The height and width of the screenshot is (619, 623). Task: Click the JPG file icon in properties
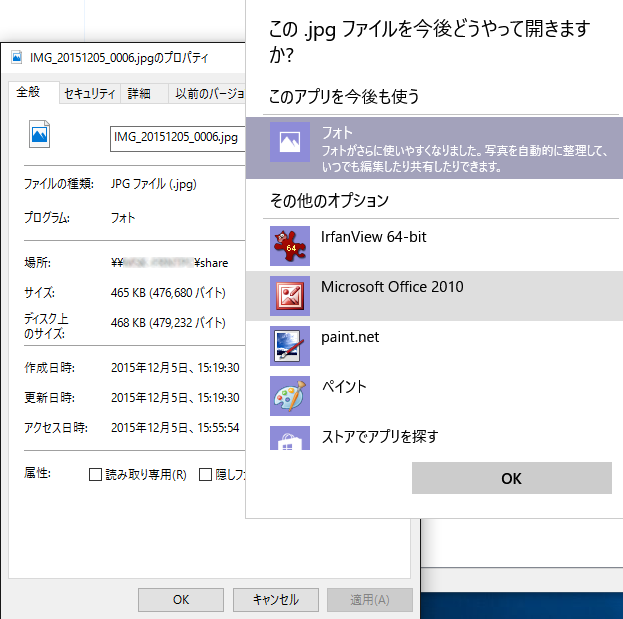pyautogui.click(x=39, y=134)
